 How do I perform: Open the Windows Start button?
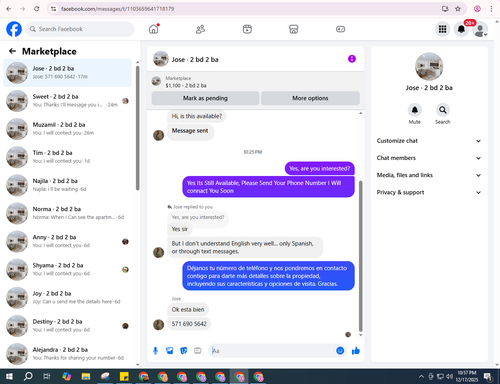tap(9, 377)
